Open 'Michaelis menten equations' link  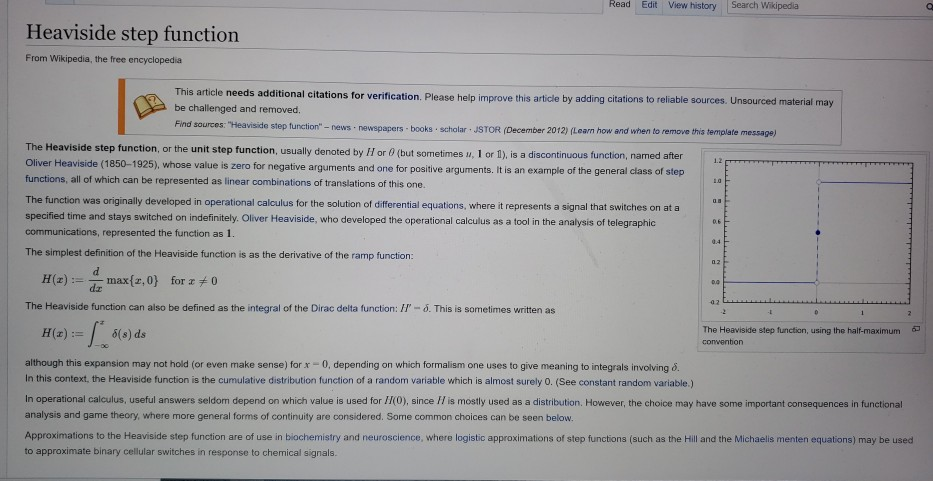click(x=794, y=440)
